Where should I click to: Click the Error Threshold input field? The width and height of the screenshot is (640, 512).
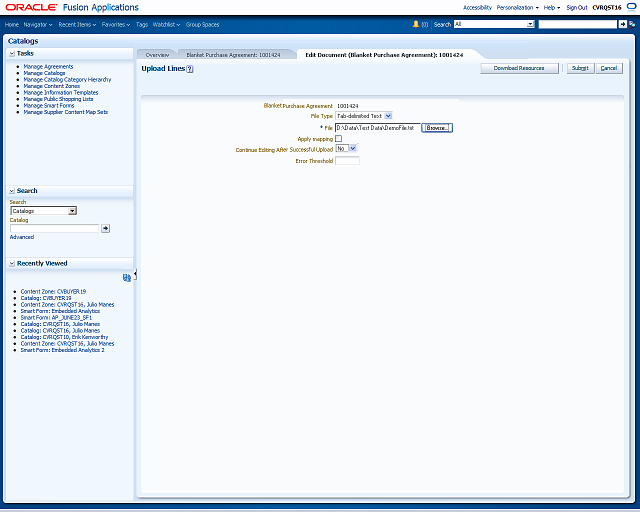pyautogui.click(x=347, y=161)
